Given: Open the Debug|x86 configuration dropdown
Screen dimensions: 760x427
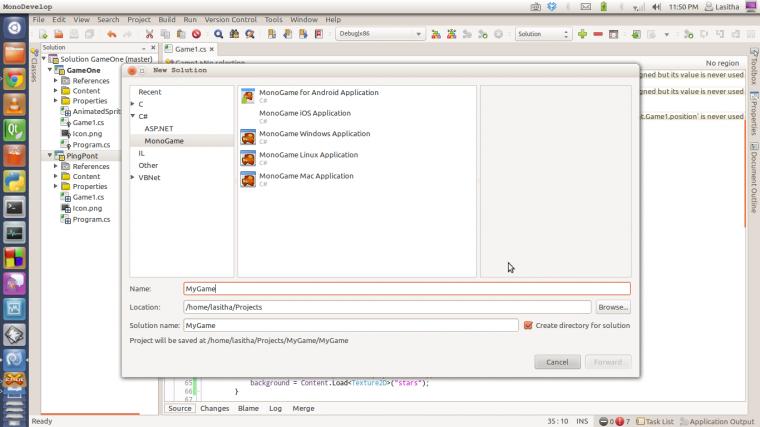Looking at the screenshot, I should [380, 34].
